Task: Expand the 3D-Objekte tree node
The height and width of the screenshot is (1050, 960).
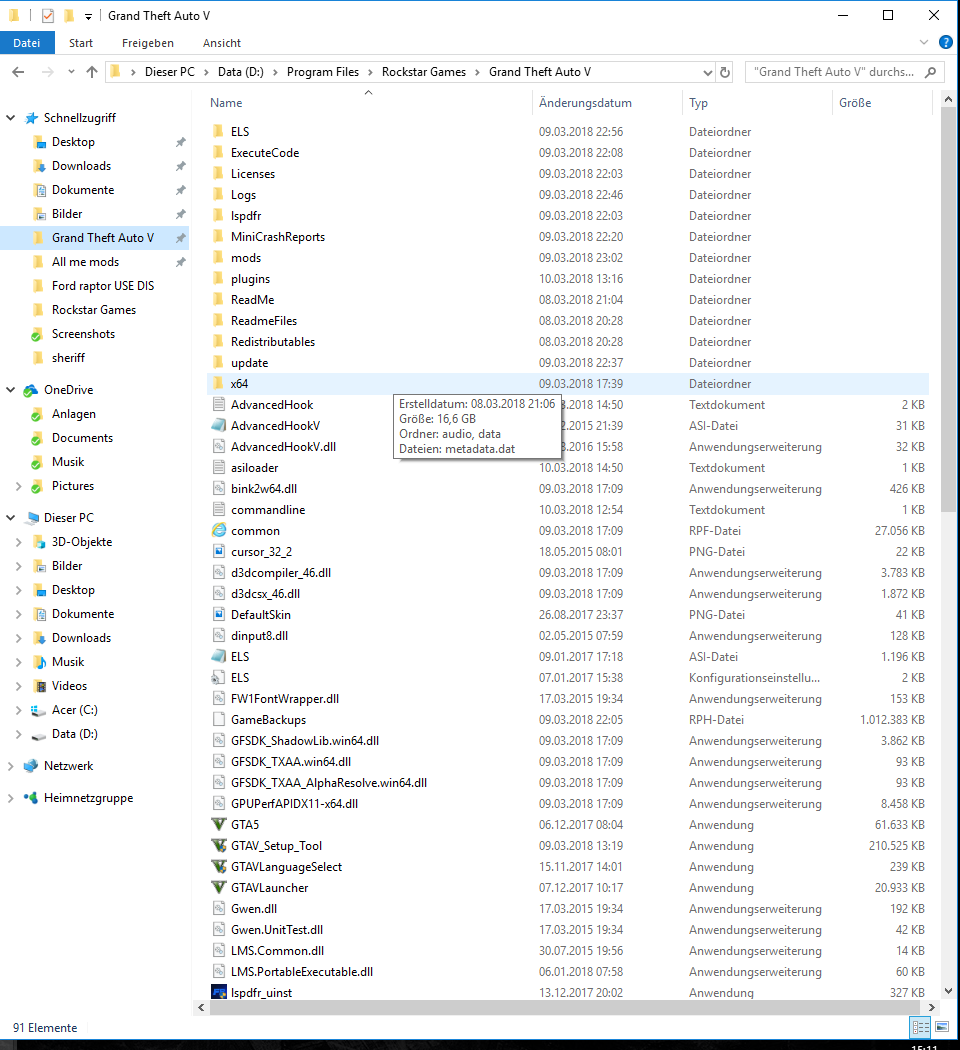Action: pos(19,542)
